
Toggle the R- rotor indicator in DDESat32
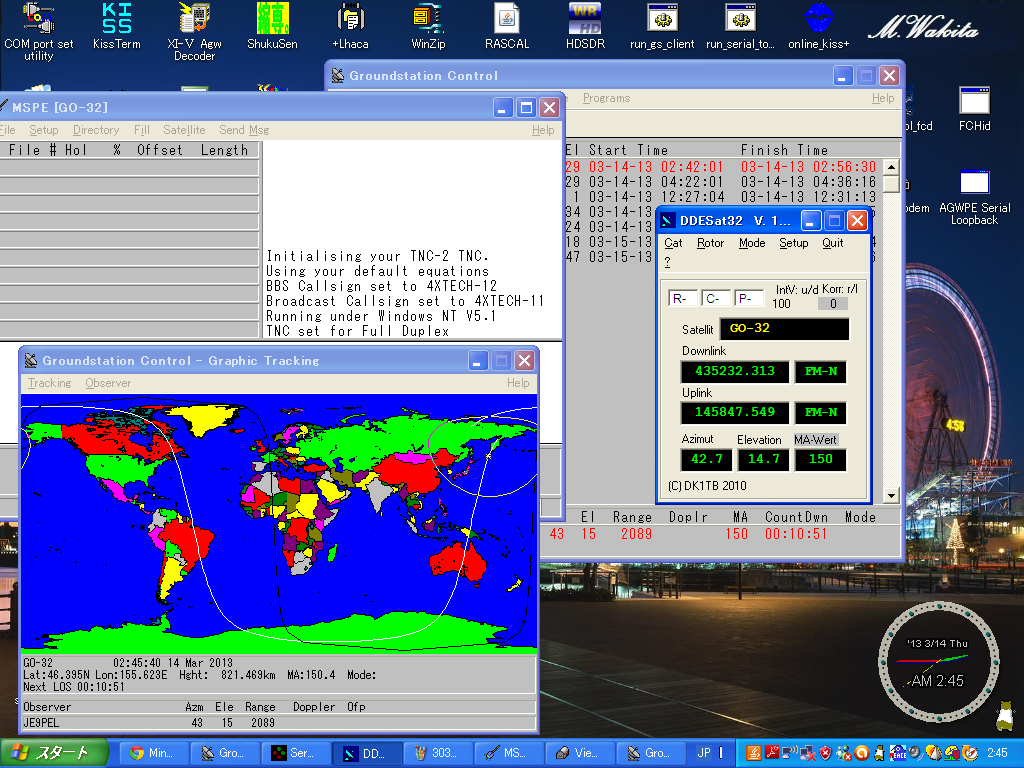click(x=682, y=298)
